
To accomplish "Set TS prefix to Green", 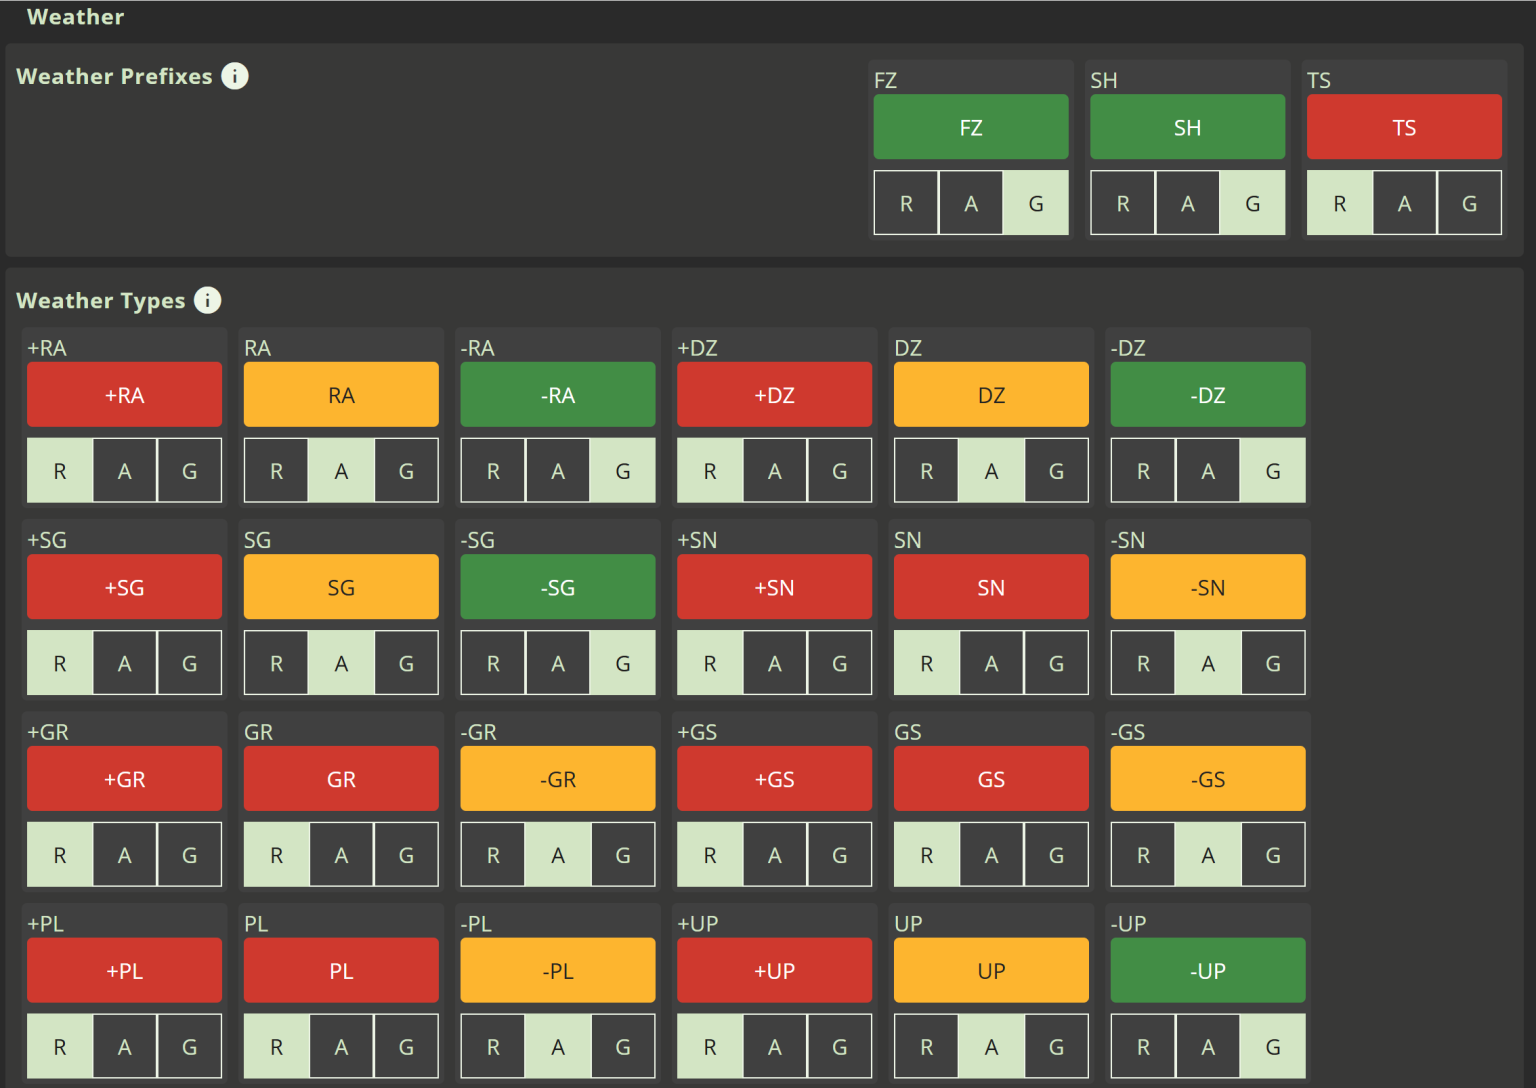I will (1468, 203).
